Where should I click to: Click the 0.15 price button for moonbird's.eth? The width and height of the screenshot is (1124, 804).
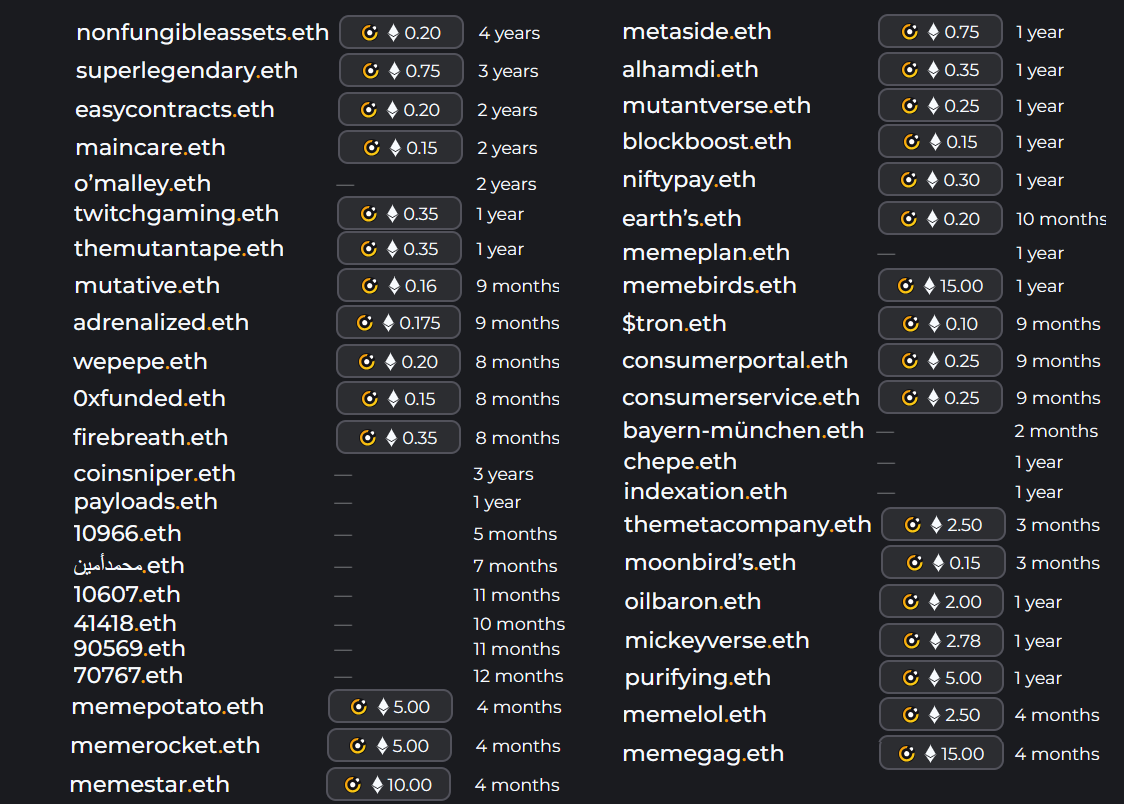click(x=943, y=563)
